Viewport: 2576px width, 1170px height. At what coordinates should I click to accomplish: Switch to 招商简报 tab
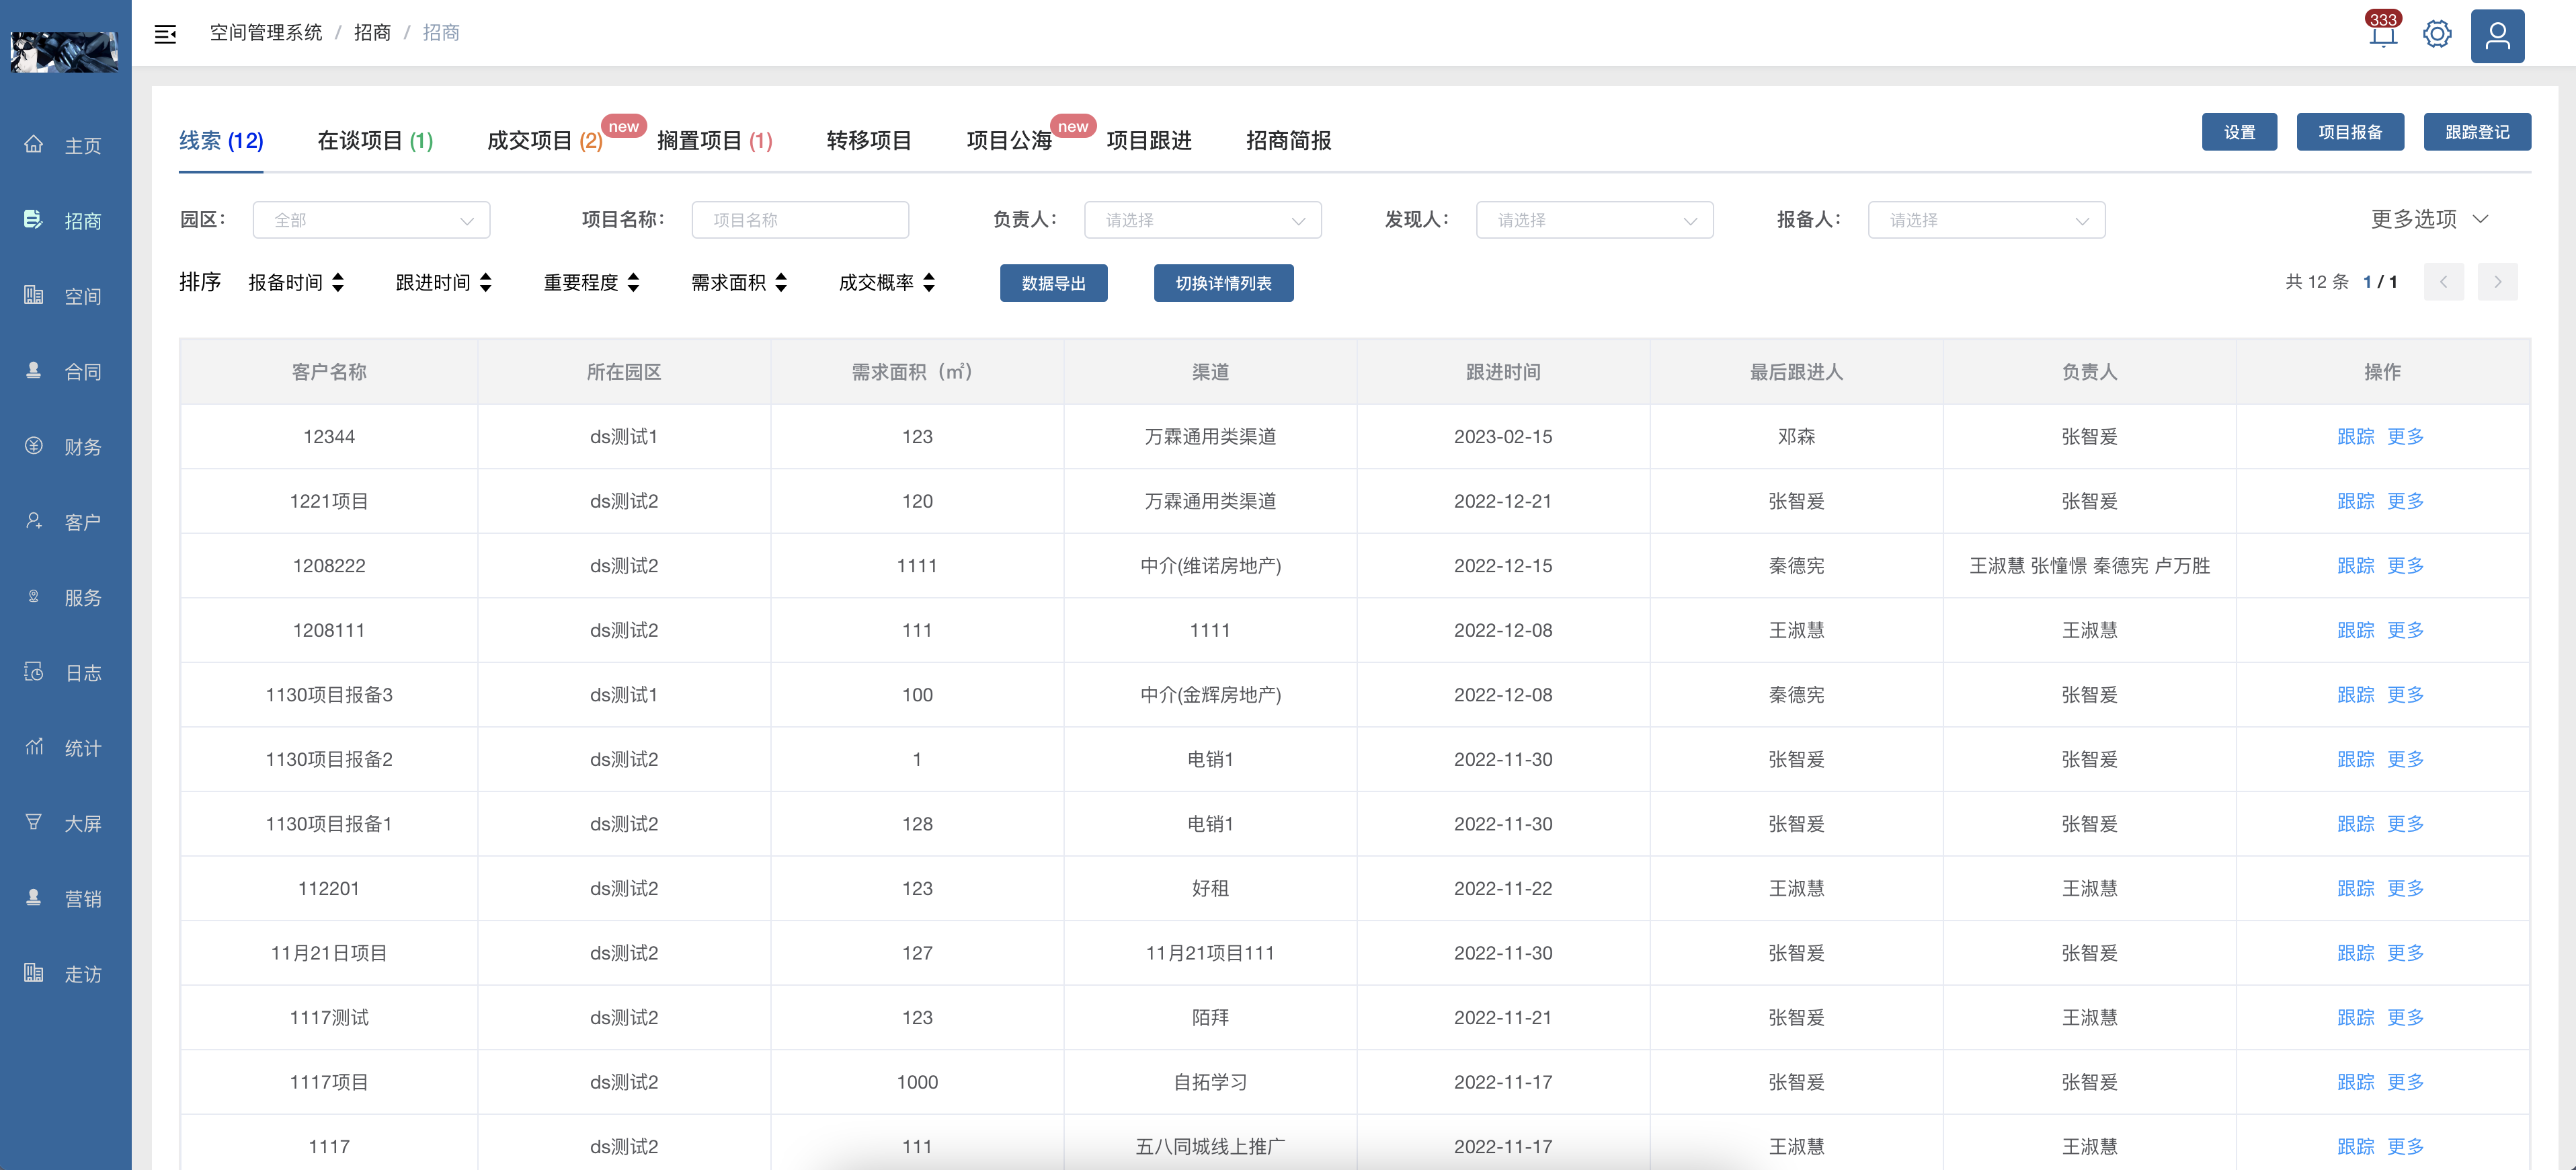tap(1288, 141)
